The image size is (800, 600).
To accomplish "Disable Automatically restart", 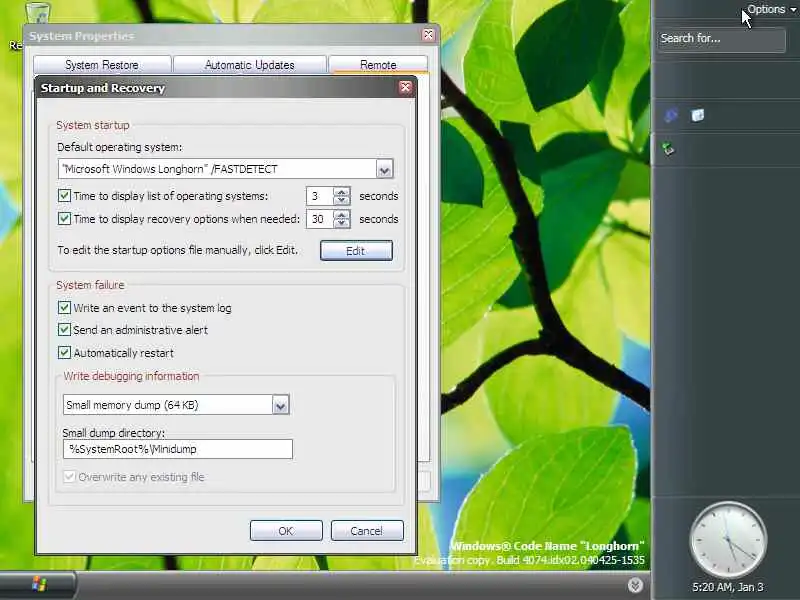I will point(64,353).
